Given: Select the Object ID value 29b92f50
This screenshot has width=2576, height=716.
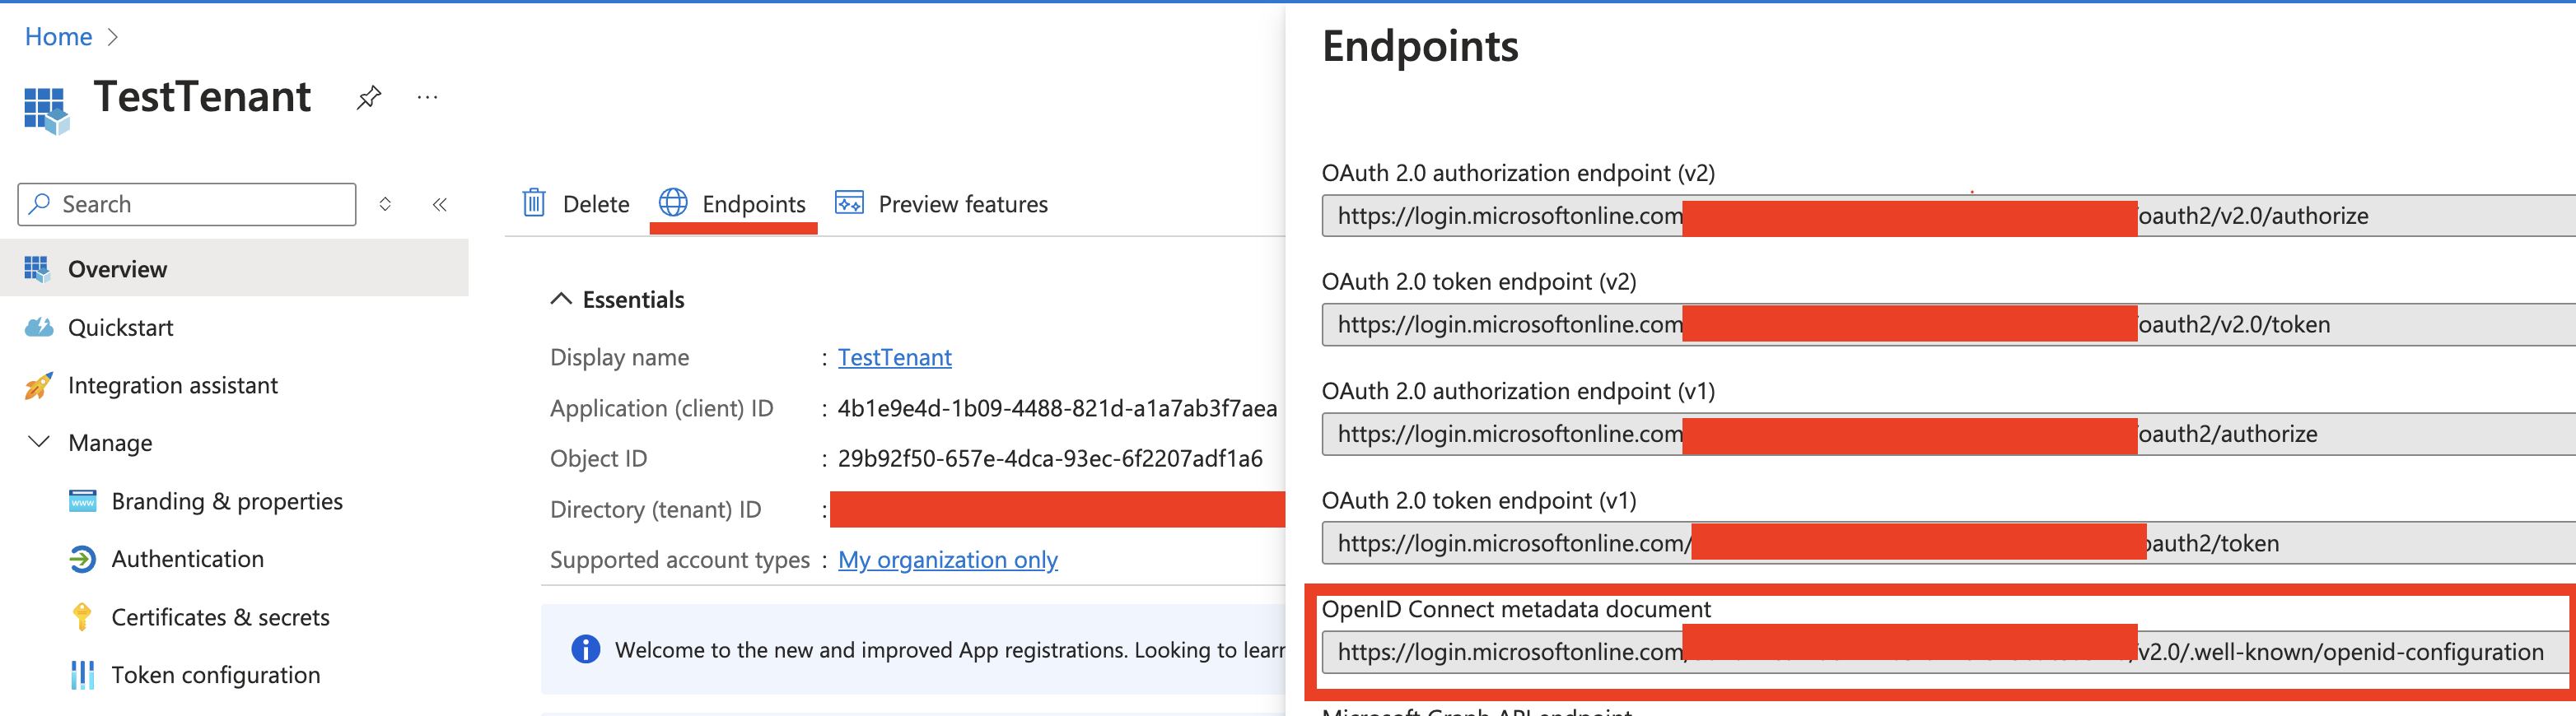Looking at the screenshot, I should [1050, 458].
